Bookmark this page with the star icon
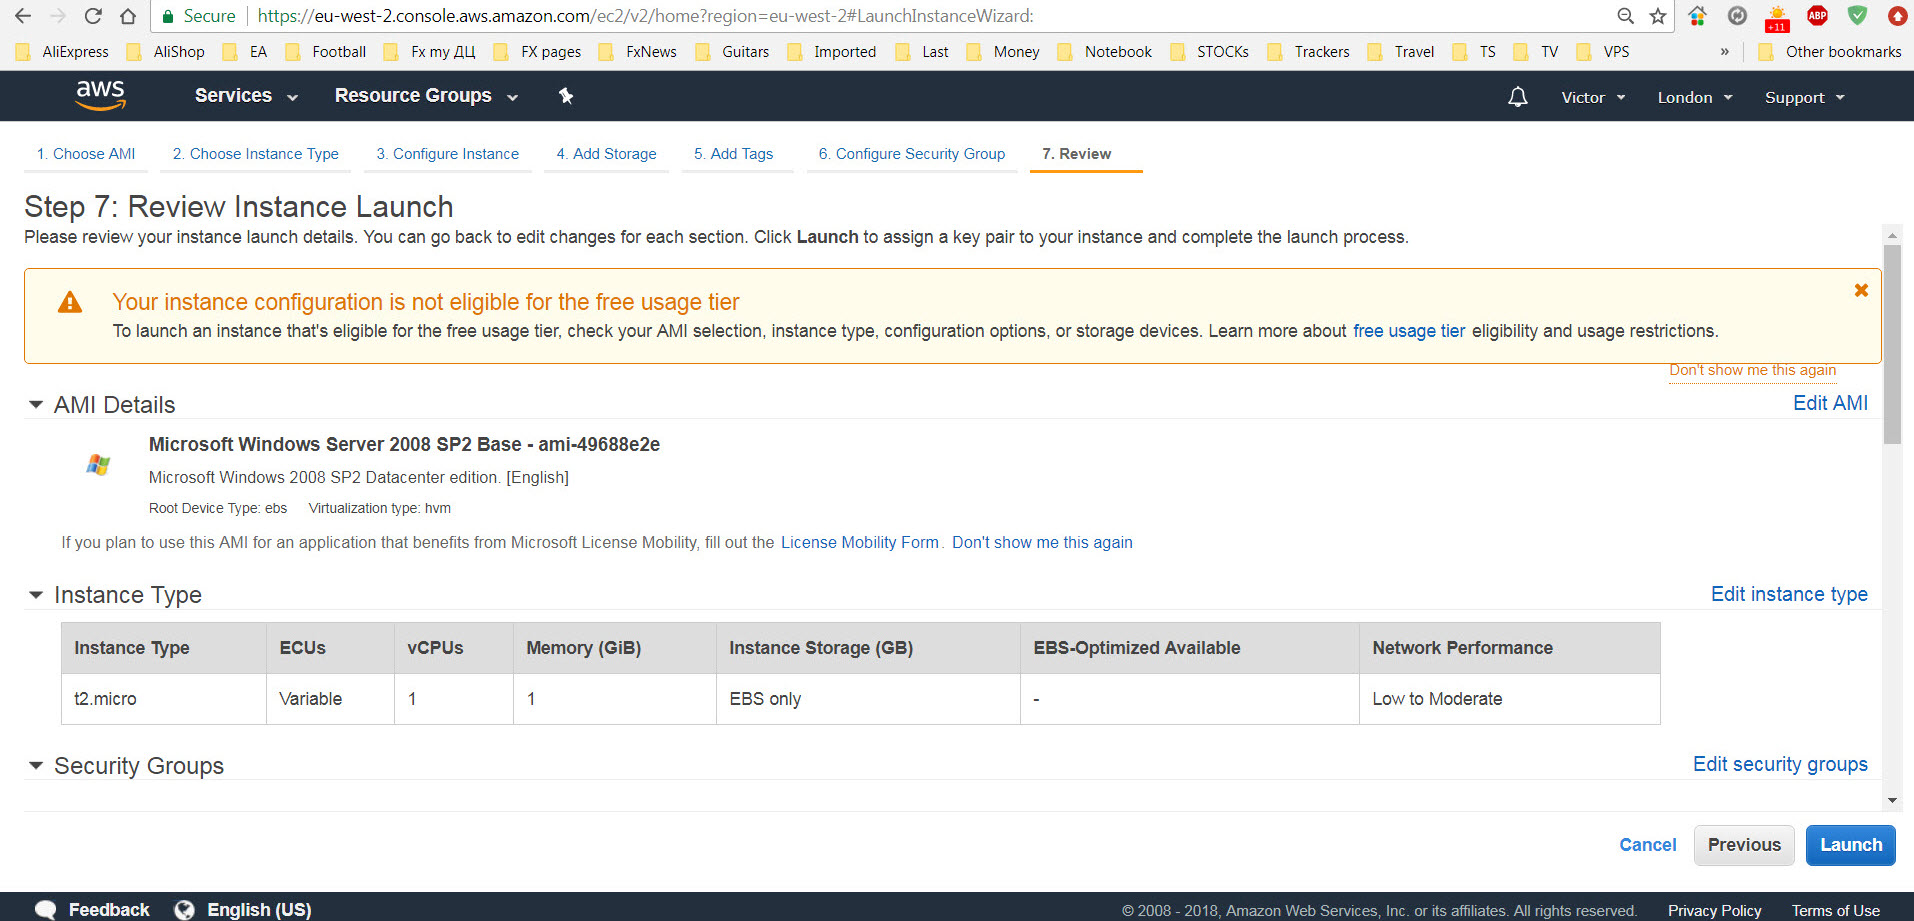1914x921 pixels. pyautogui.click(x=1658, y=16)
